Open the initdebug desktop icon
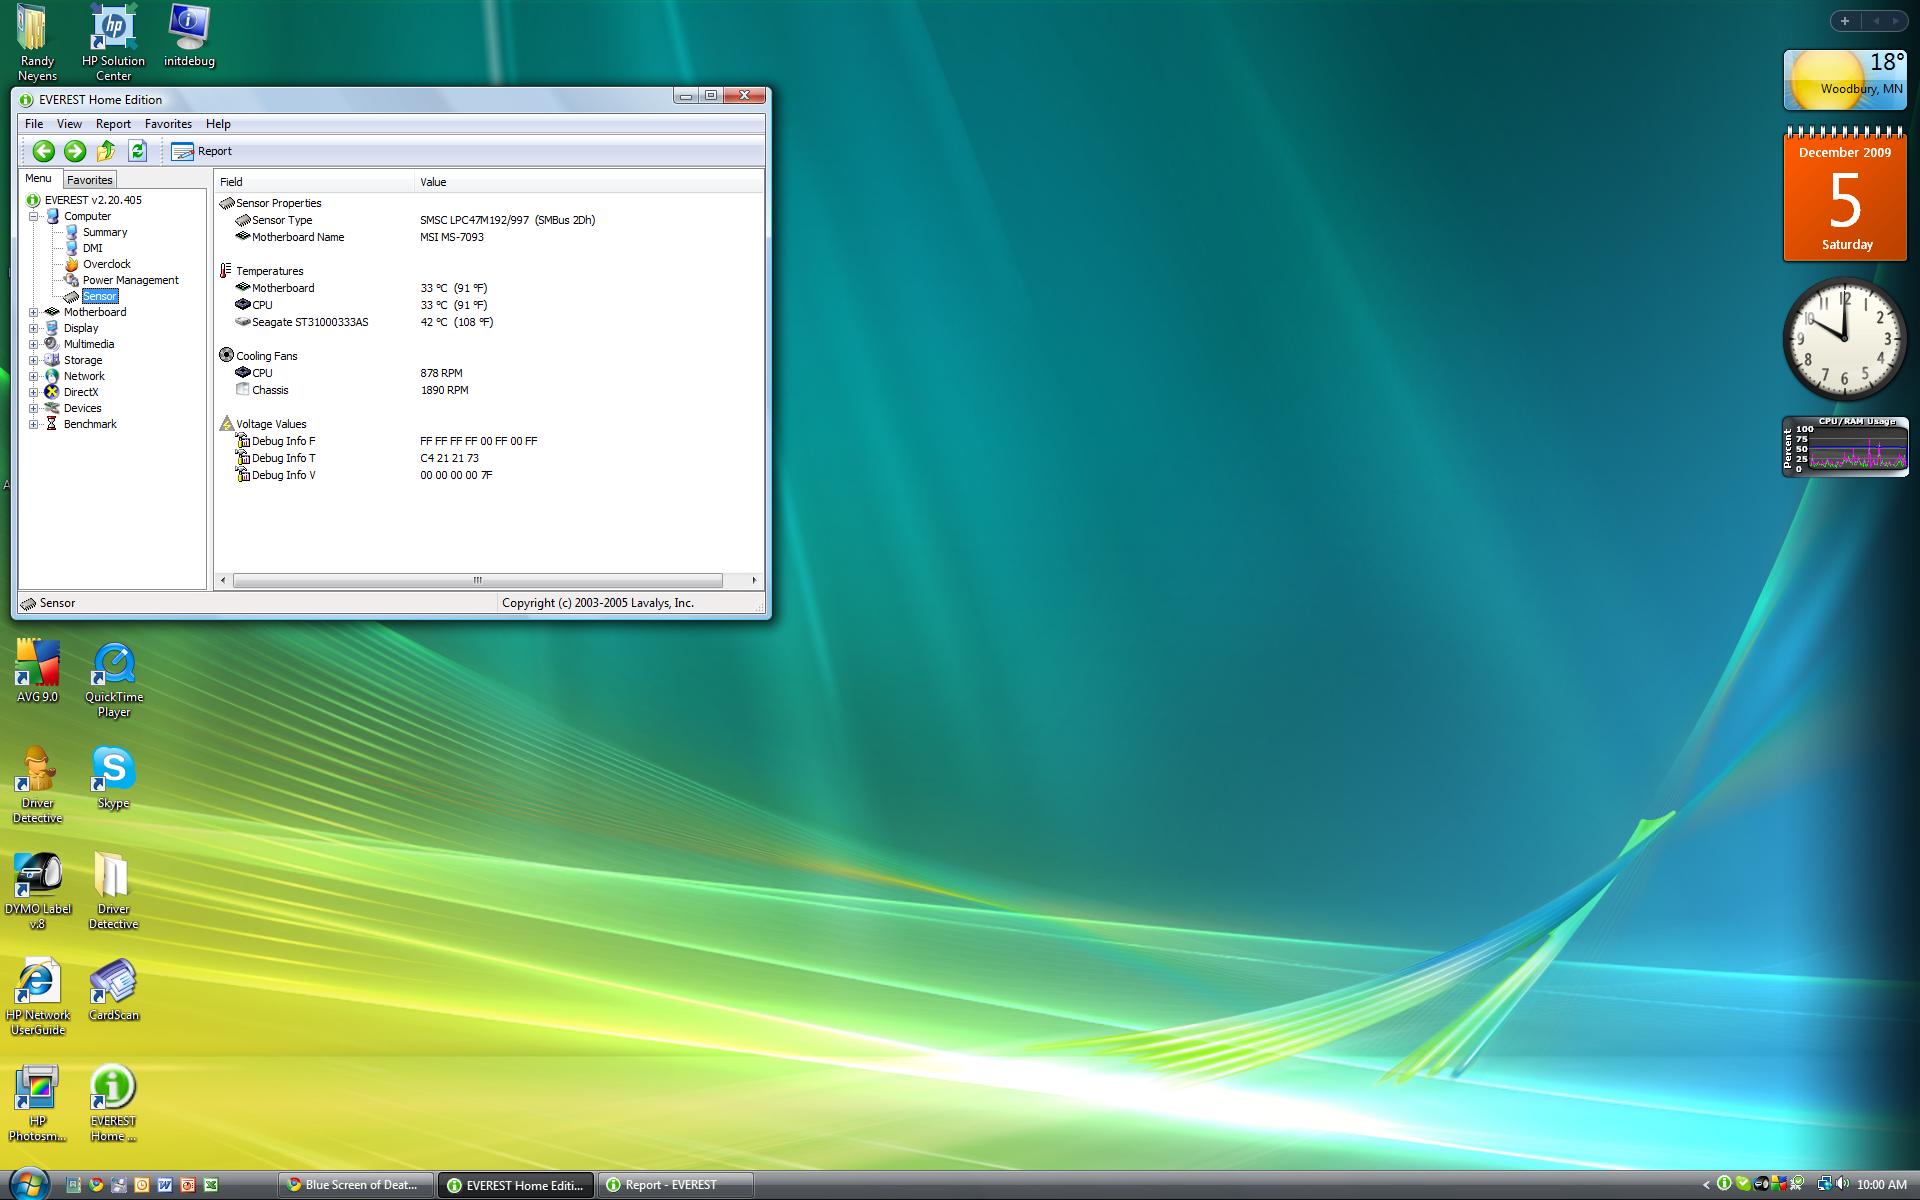Image resolution: width=1920 pixels, height=1200 pixels. pyautogui.click(x=189, y=36)
